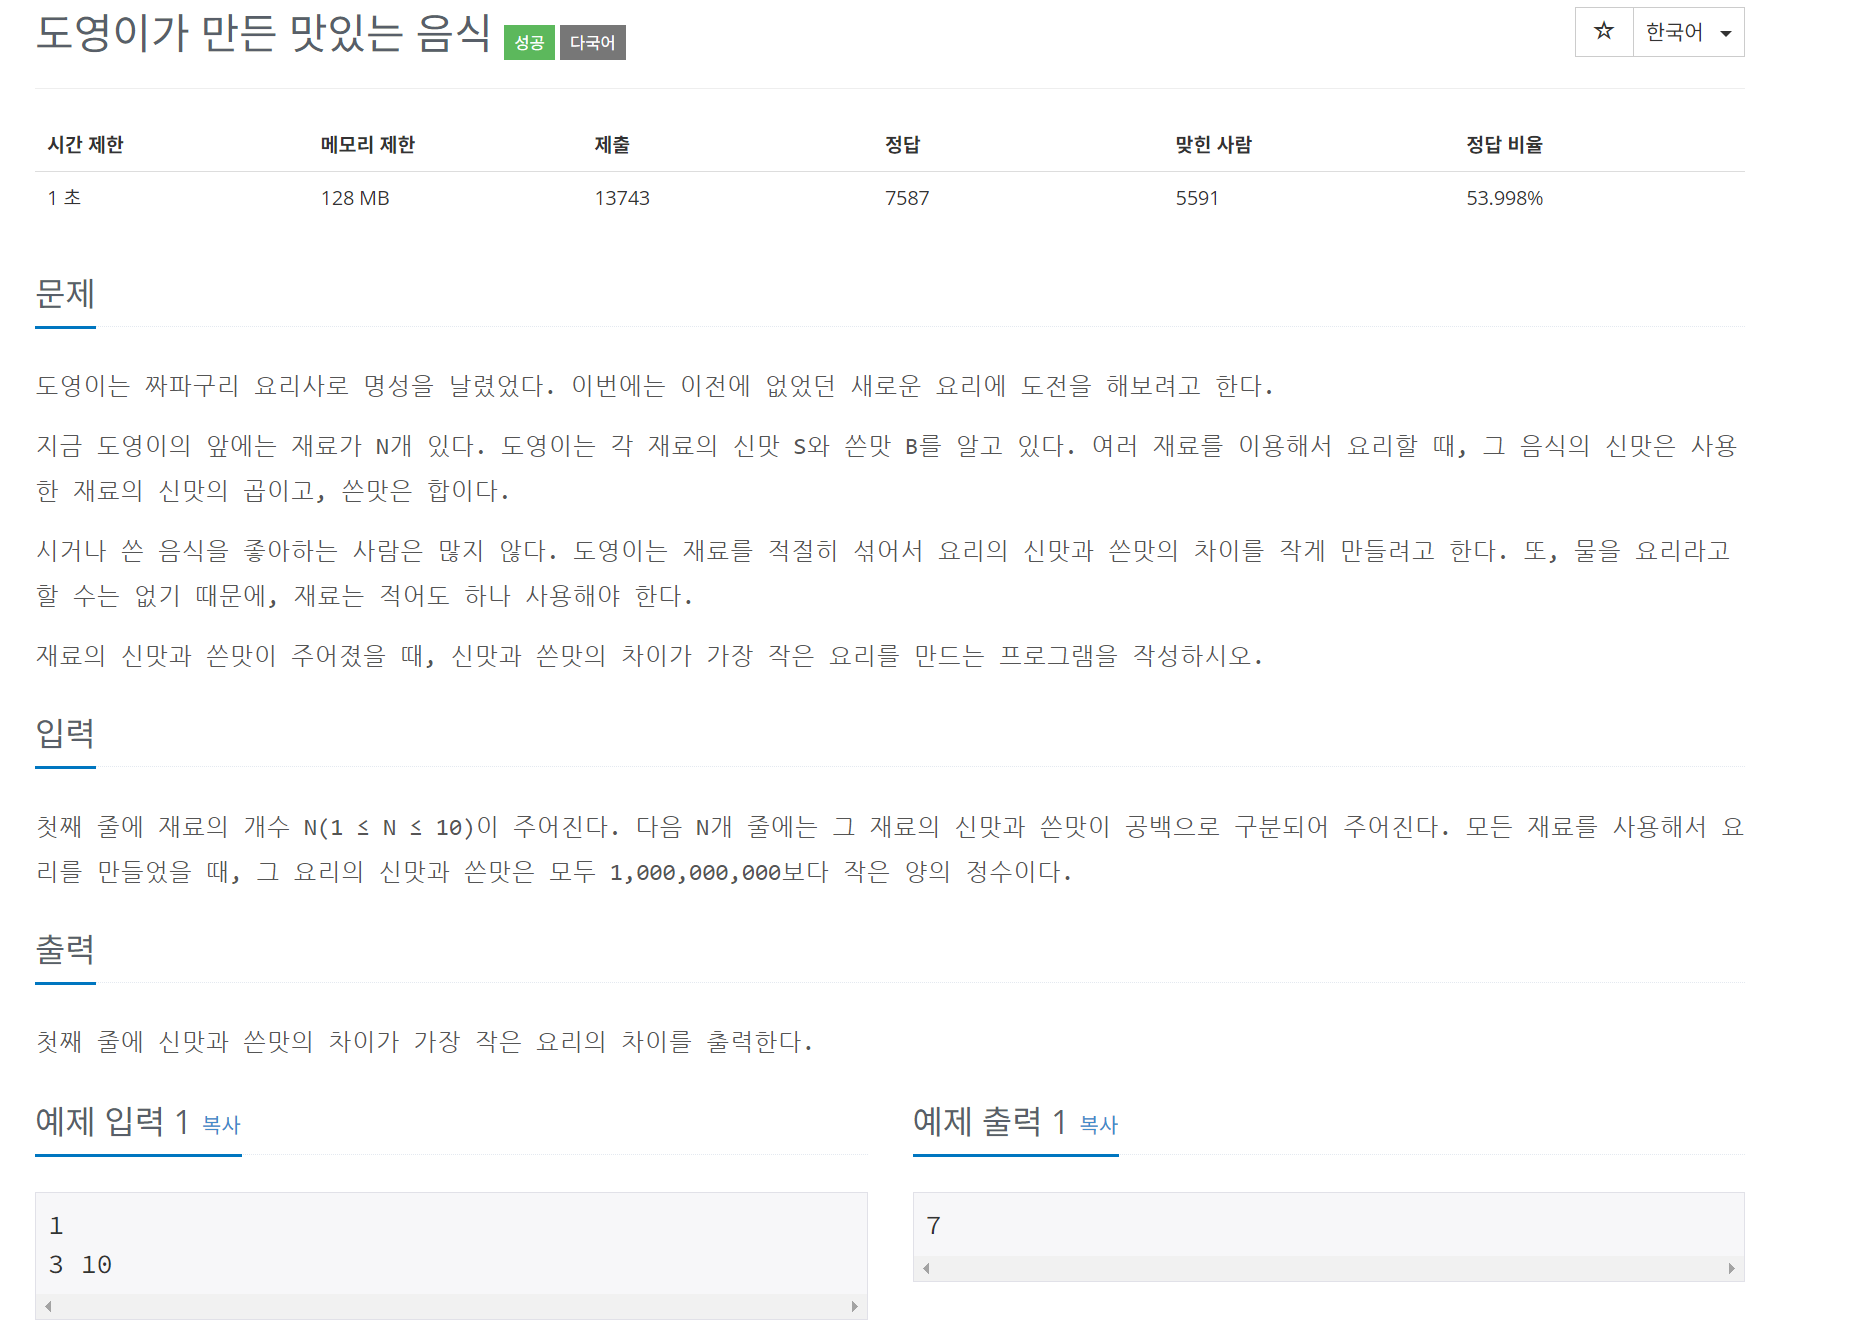Copy example output 1 via 복사 link

point(1099,1124)
